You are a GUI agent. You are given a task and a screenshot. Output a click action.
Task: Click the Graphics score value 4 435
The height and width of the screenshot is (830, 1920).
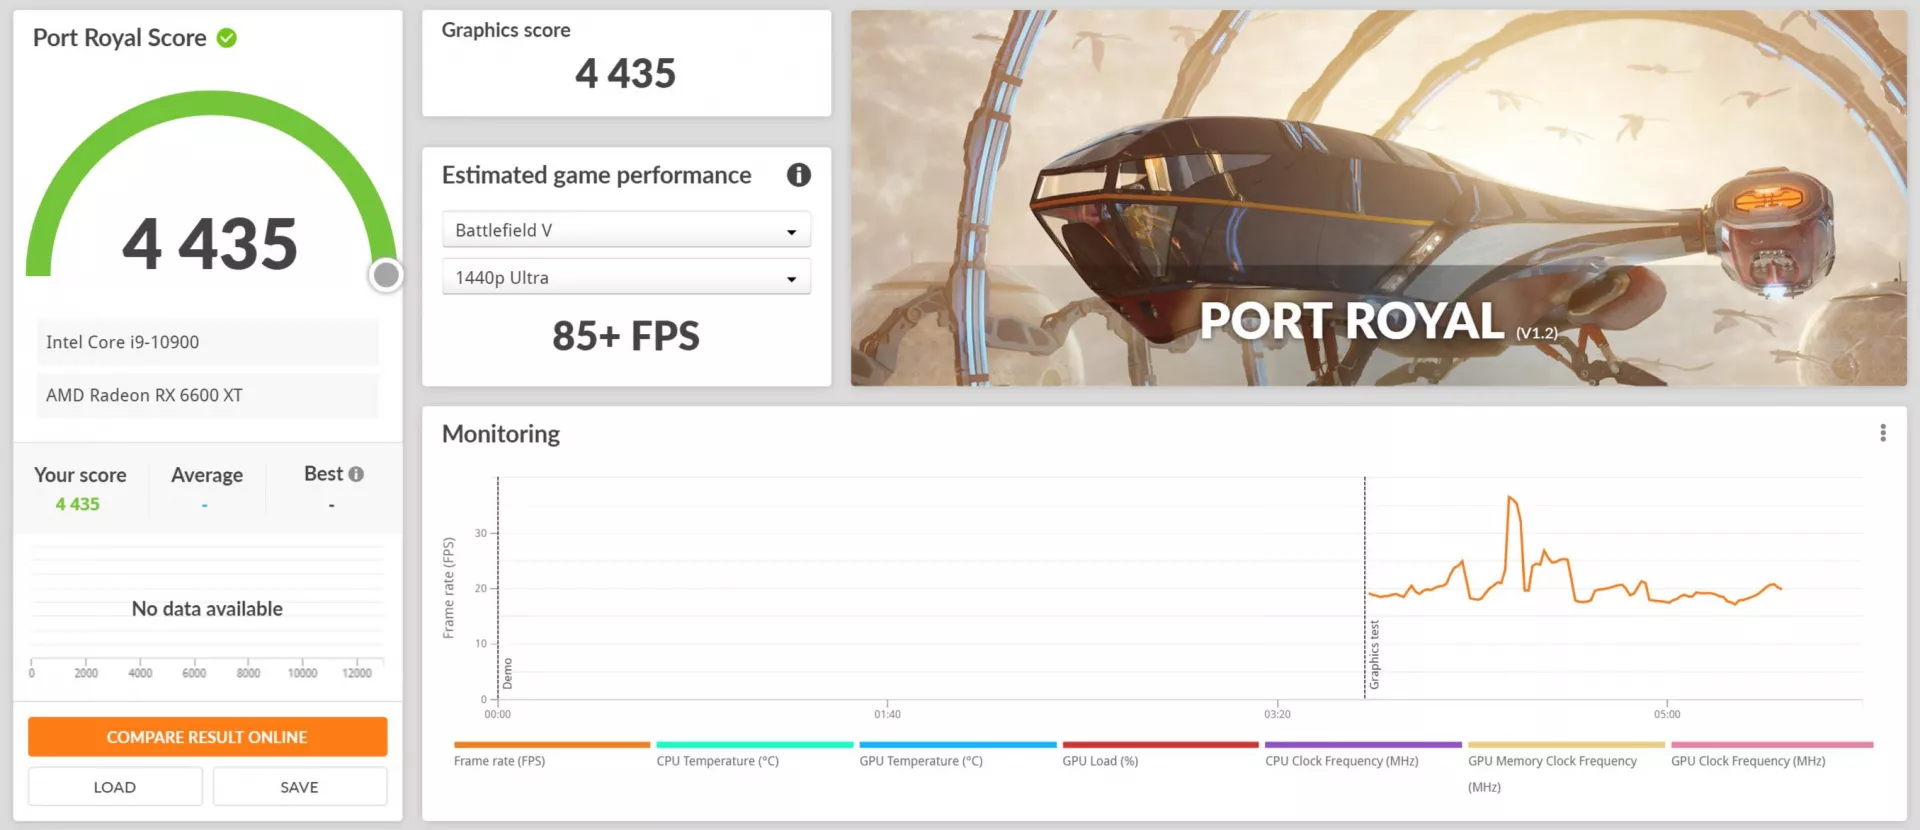click(x=626, y=73)
